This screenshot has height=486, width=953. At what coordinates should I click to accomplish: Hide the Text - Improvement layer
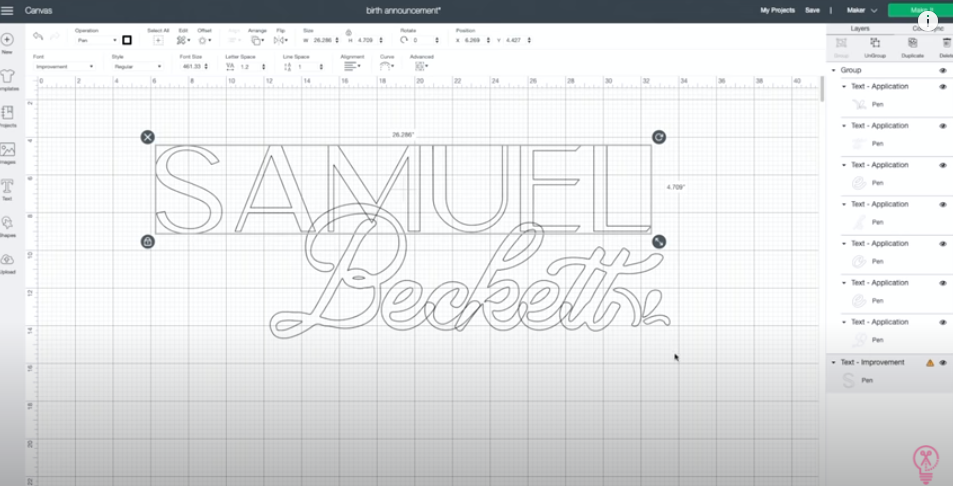point(943,363)
